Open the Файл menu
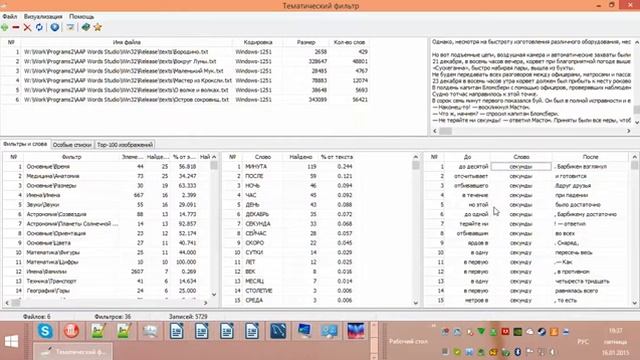This screenshot has height=360, width=640. pos(10,16)
